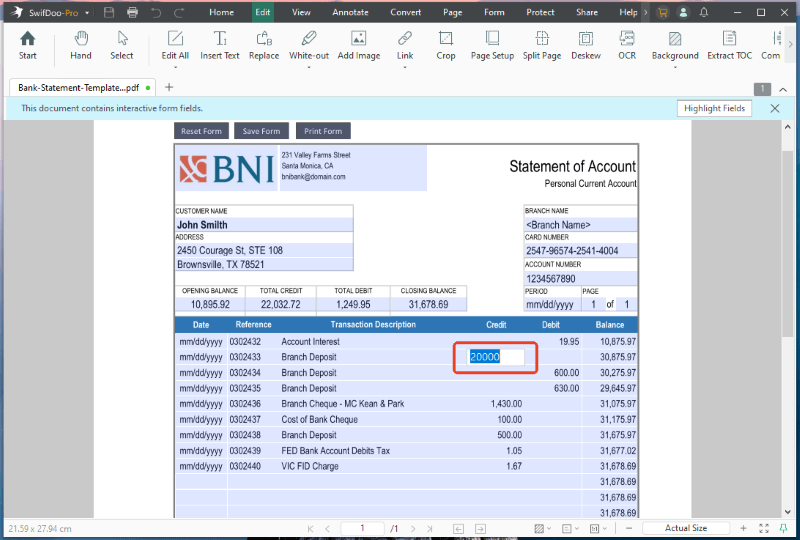Click the Save Form button

click(x=261, y=131)
